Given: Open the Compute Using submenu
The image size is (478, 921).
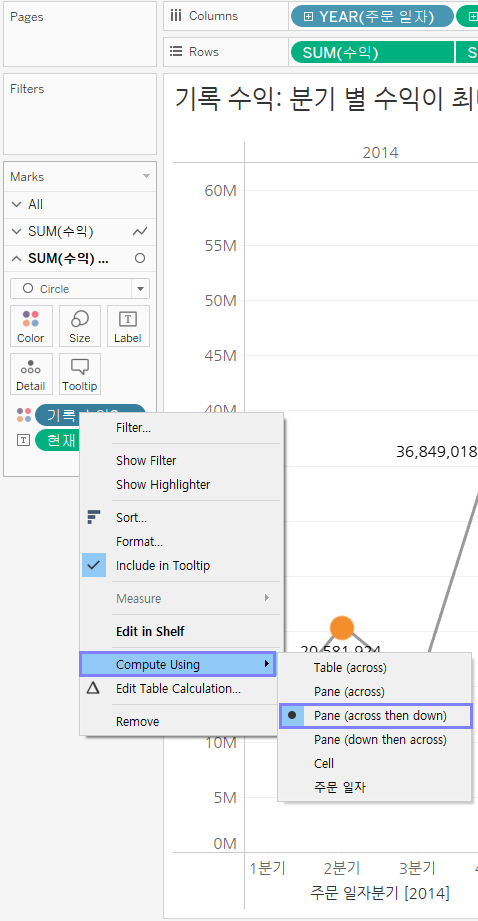Looking at the screenshot, I should (178, 664).
